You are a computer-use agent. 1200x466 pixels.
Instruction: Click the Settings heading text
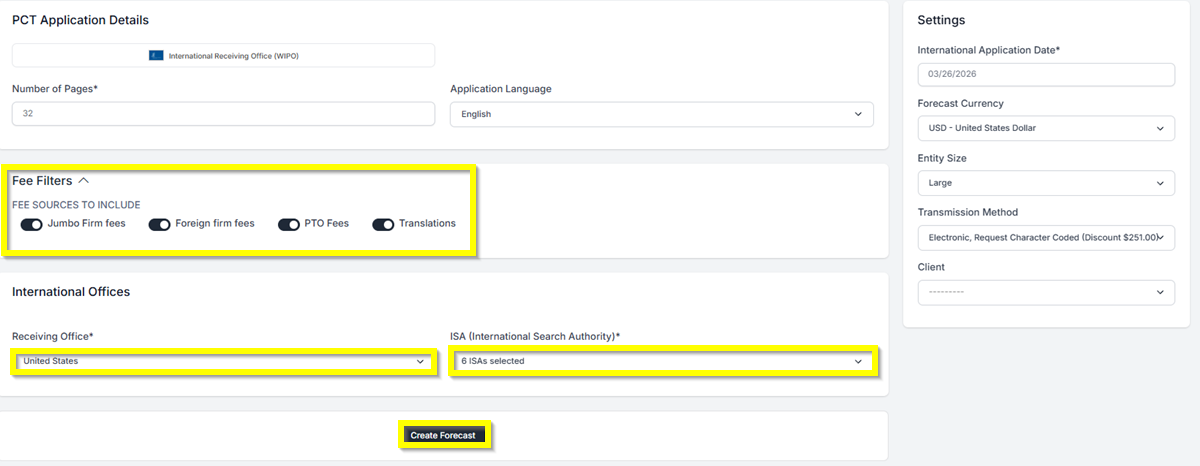click(941, 20)
